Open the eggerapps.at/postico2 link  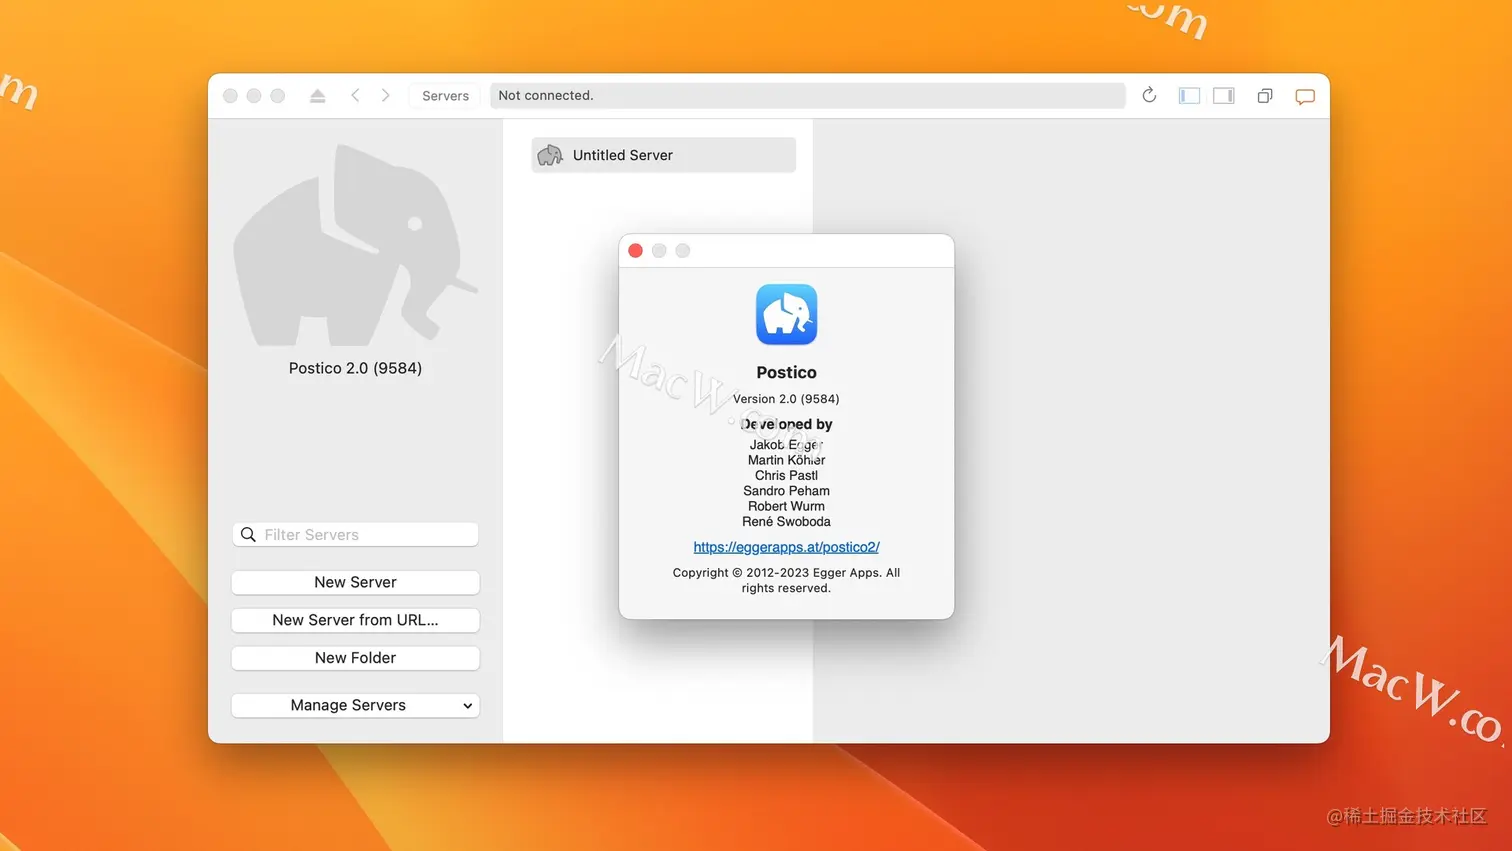pyautogui.click(x=786, y=547)
